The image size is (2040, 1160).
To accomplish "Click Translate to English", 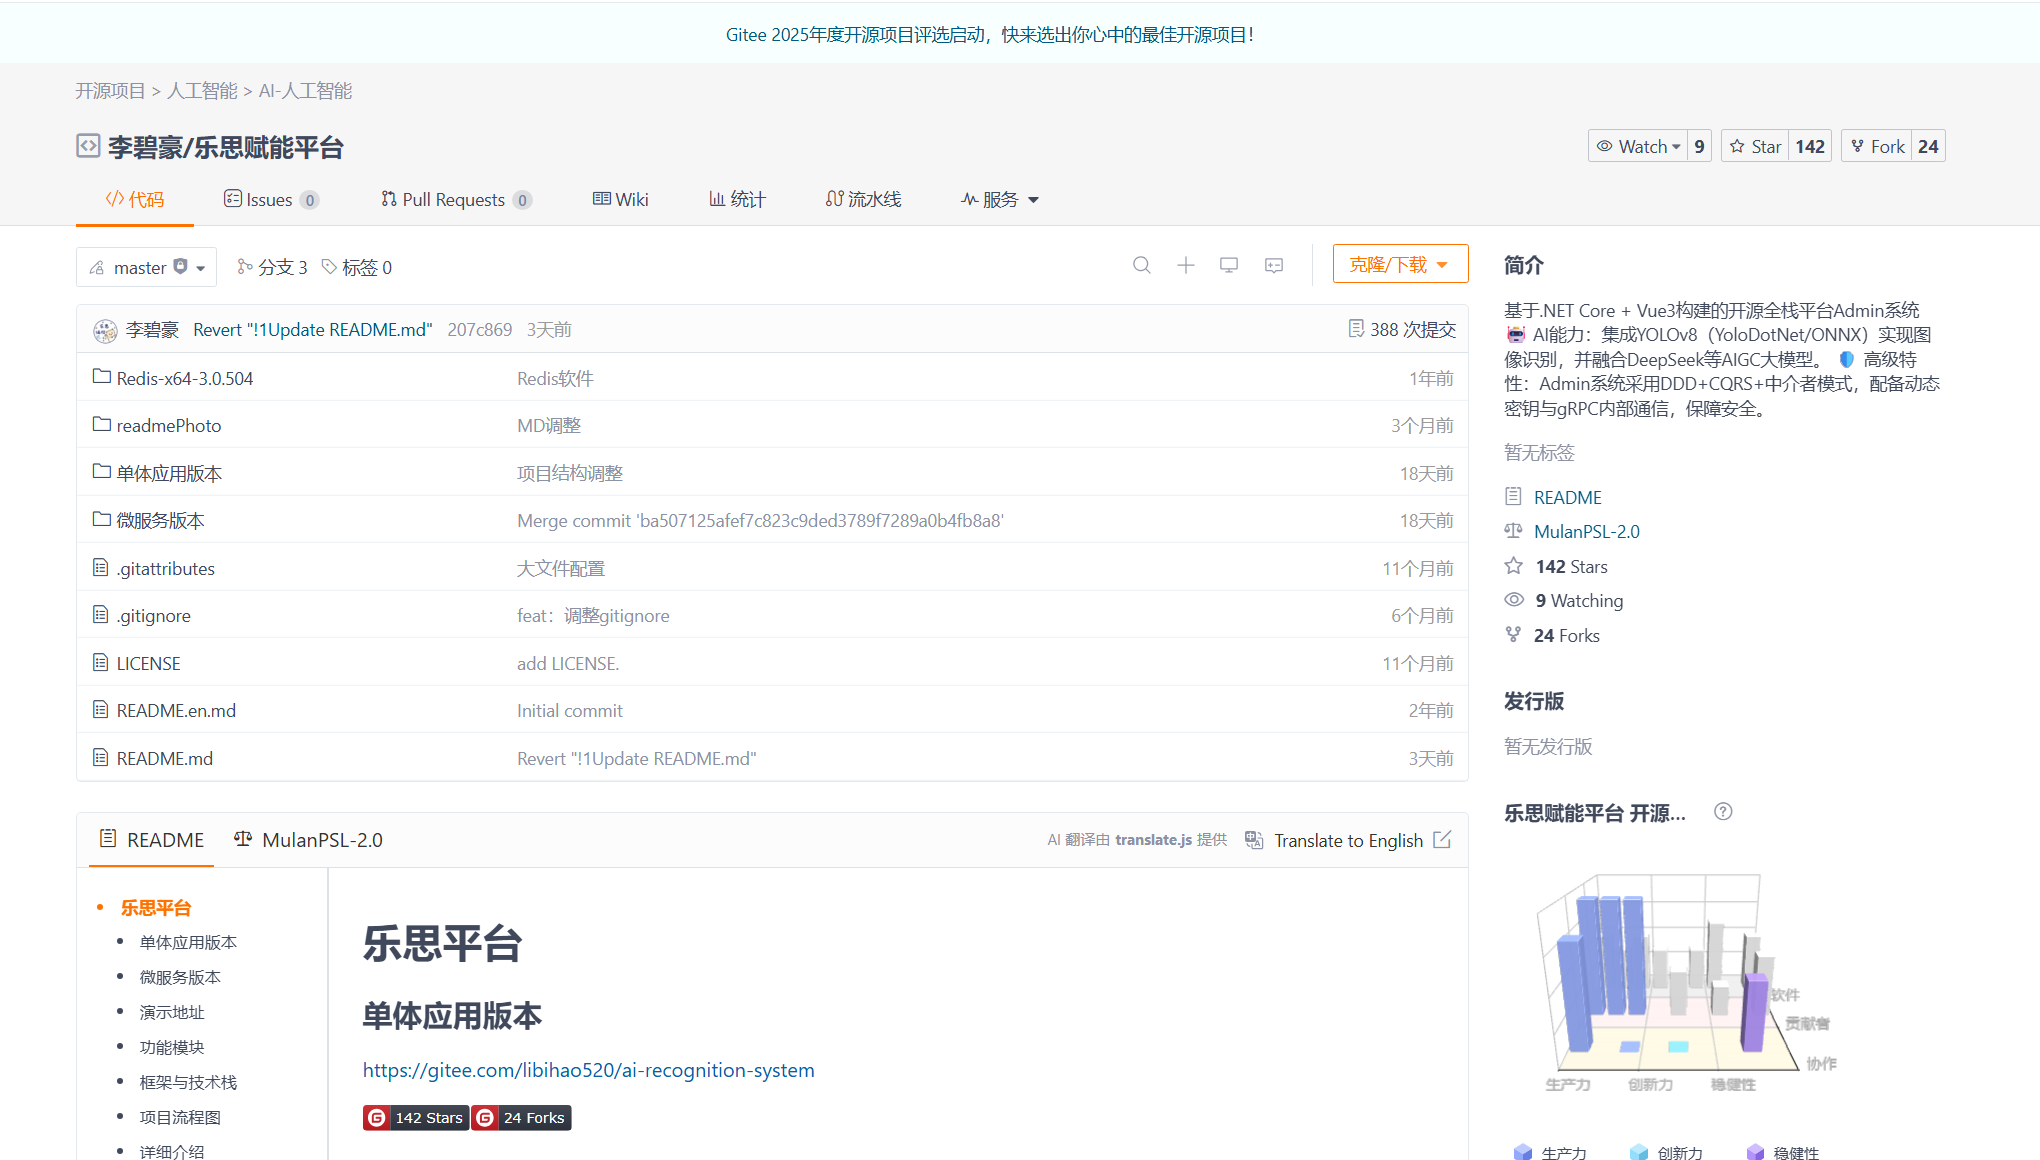I will click(x=1347, y=840).
